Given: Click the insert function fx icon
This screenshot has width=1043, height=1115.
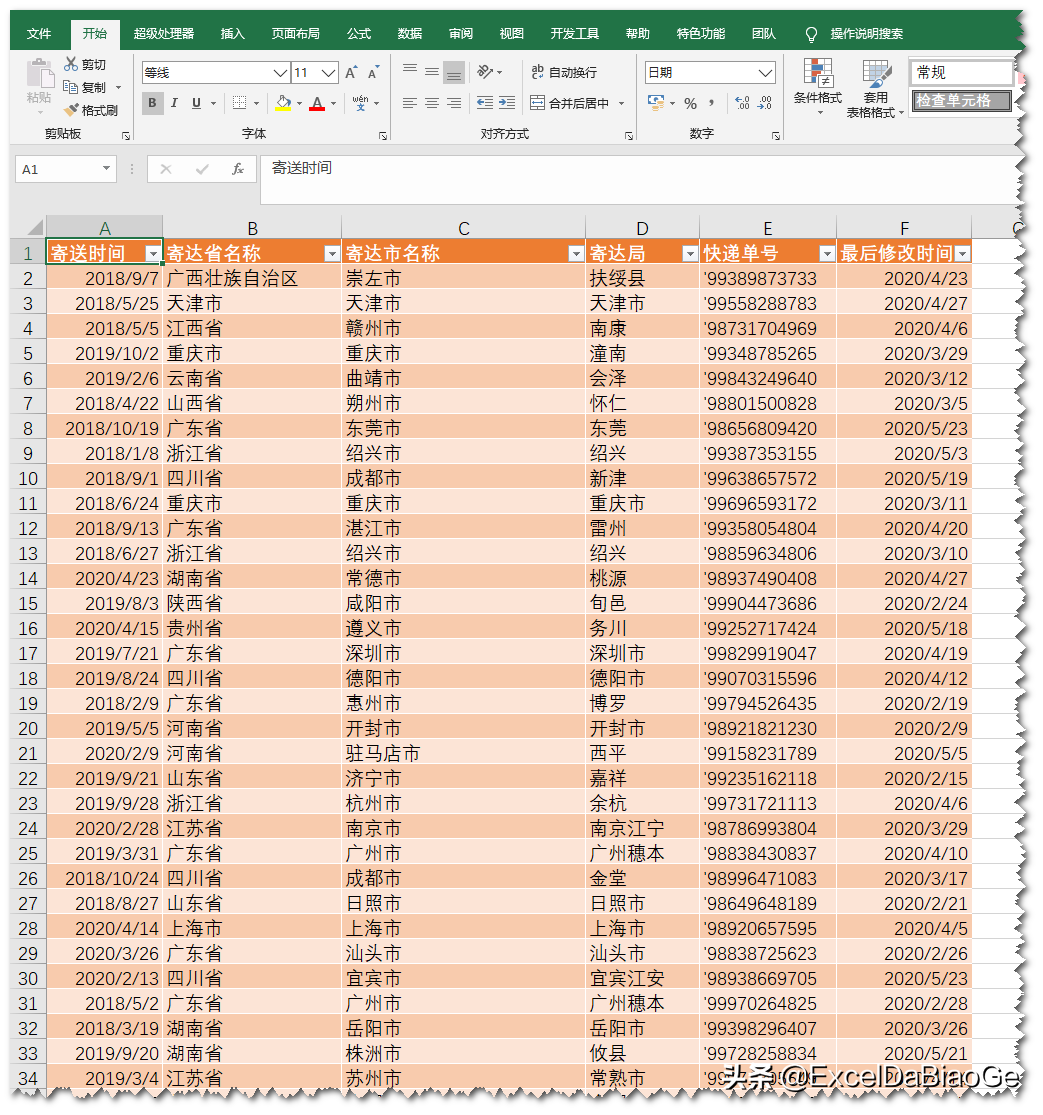Looking at the screenshot, I should pyautogui.click(x=237, y=169).
